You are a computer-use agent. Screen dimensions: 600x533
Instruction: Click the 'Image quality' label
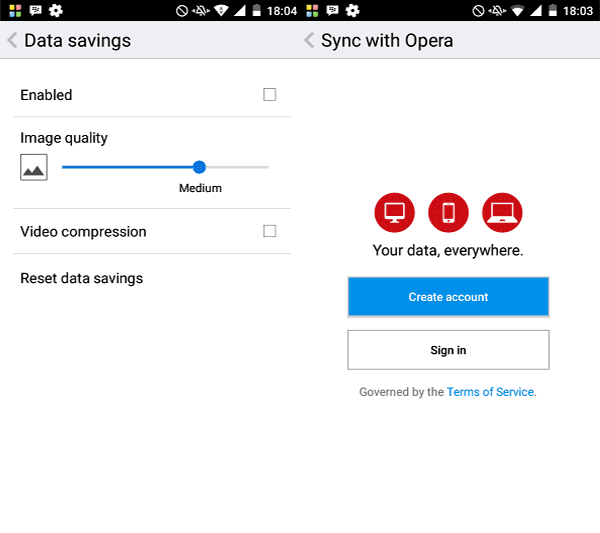[64, 138]
